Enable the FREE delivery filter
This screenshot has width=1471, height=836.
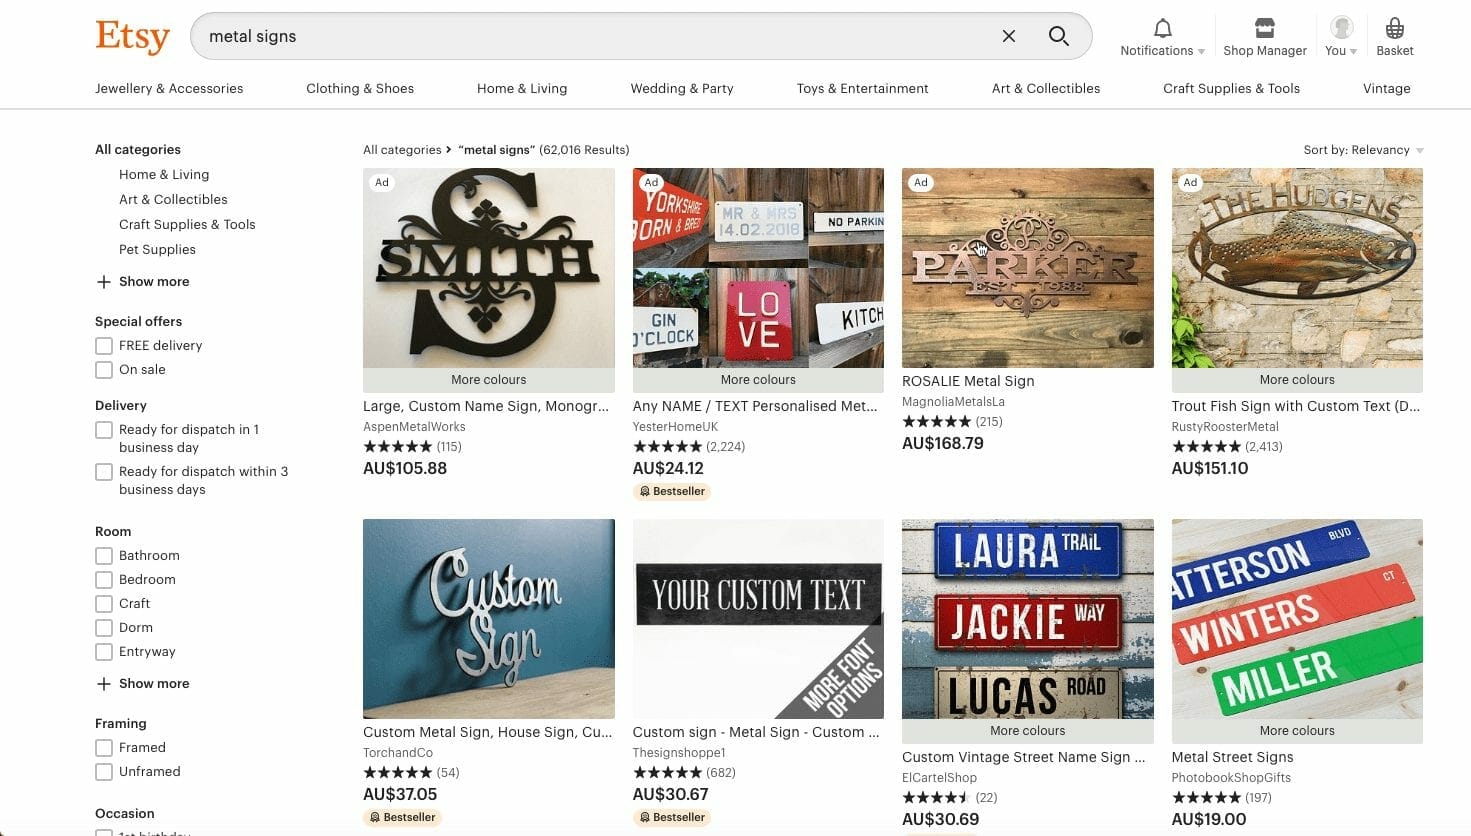coord(104,345)
